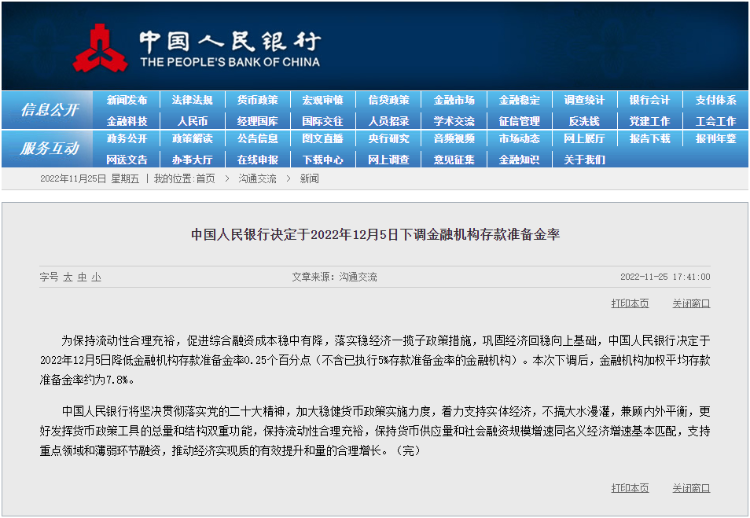Go to 货币政策 section

[257, 100]
